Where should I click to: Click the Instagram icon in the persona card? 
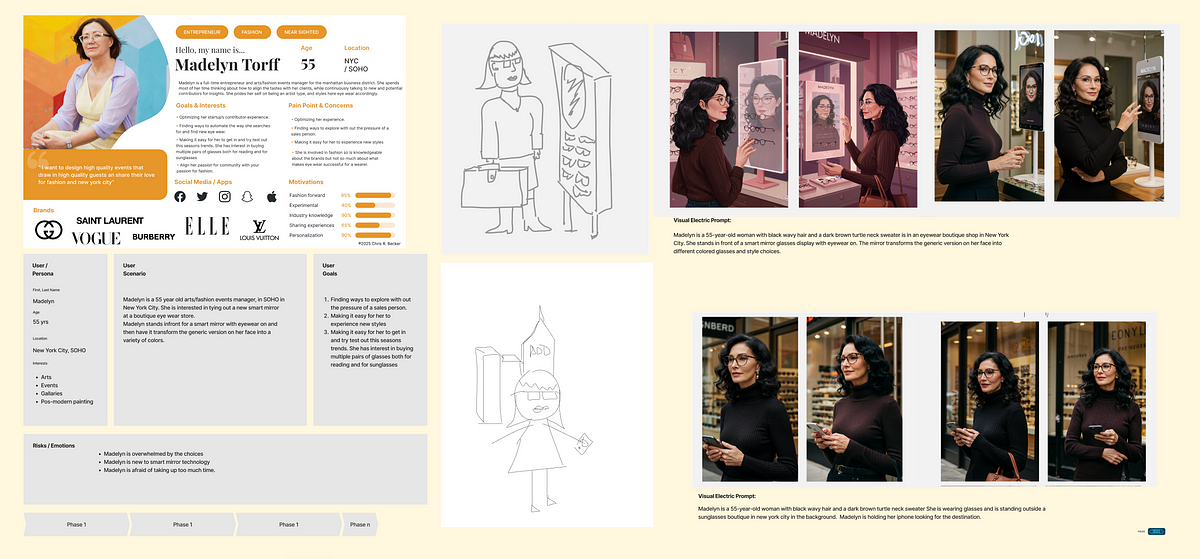coord(224,197)
